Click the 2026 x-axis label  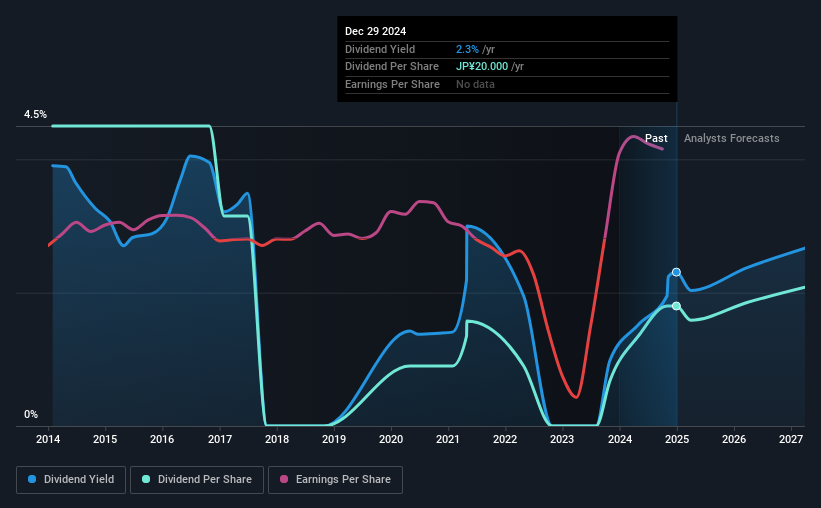(x=734, y=439)
